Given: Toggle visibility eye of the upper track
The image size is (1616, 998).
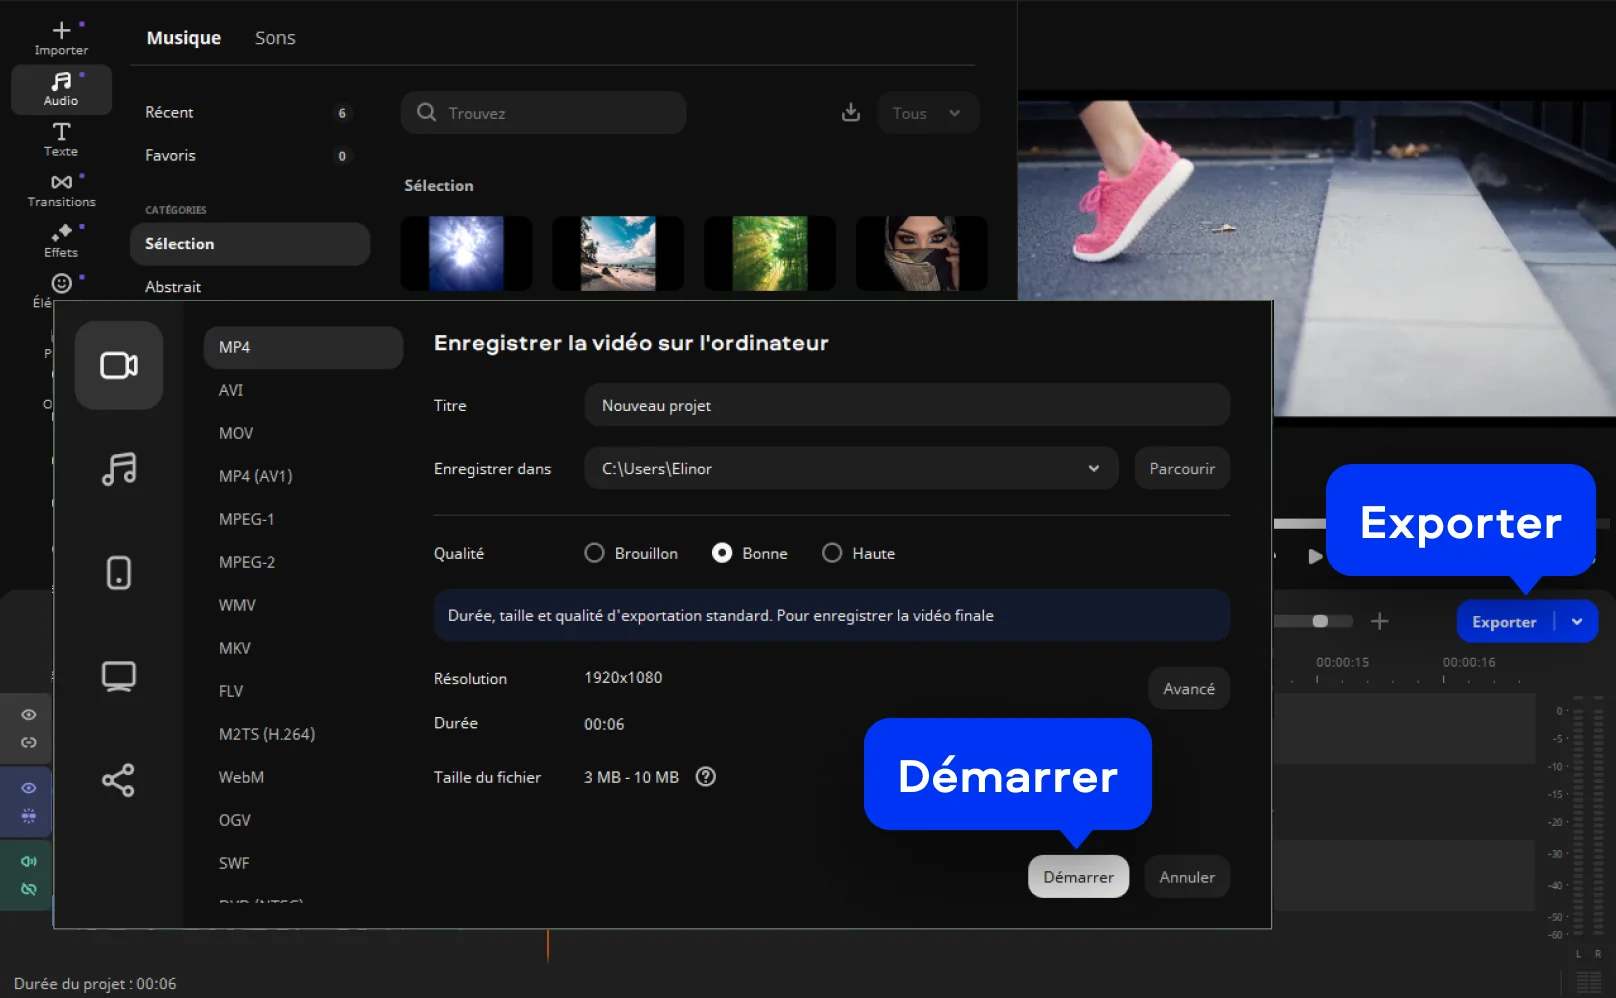Looking at the screenshot, I should point(29,714).
